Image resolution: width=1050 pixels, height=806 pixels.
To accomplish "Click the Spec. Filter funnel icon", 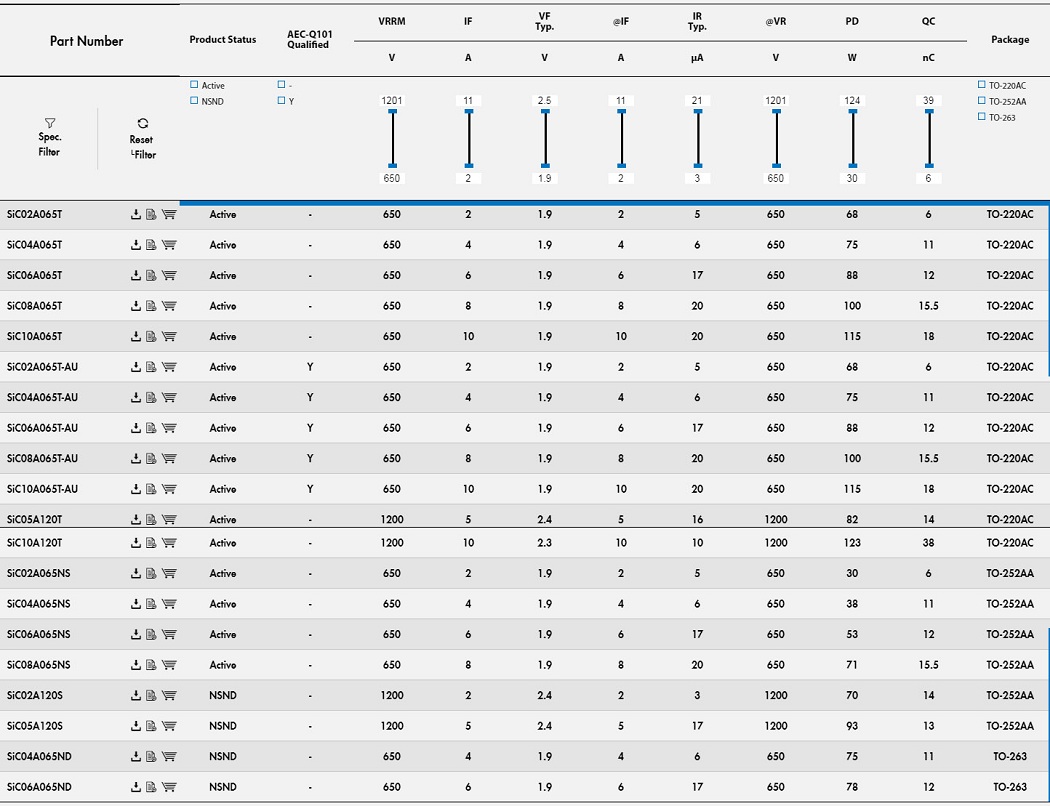I will click(50, 123).
